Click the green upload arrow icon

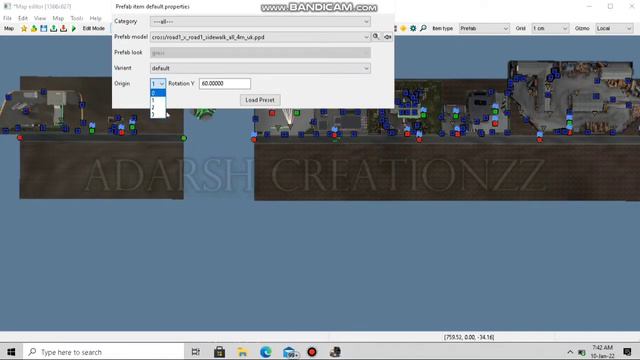tap(53, 29)
